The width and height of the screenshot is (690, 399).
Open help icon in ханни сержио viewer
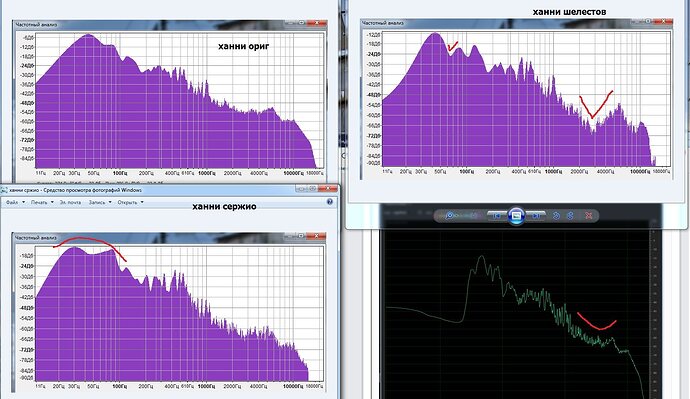coord(330,202)
